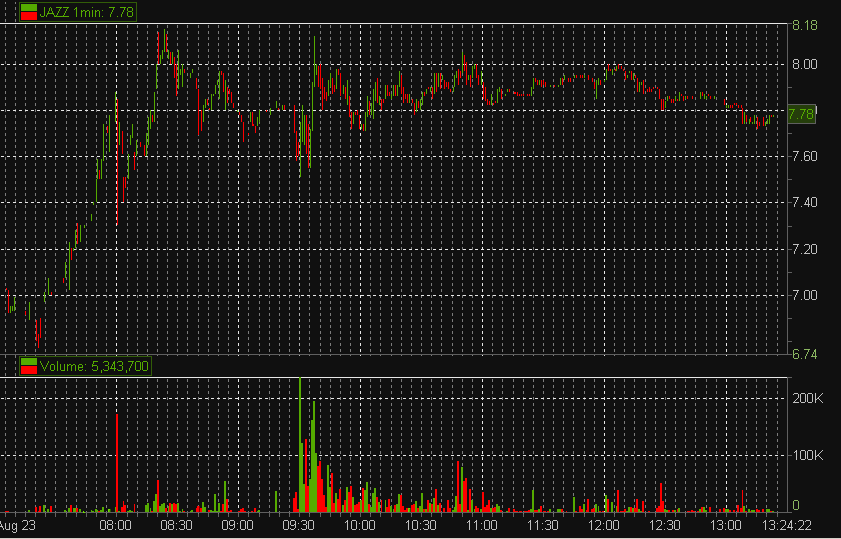The width and height of the screenshot is (841, 539).
Task: Click the 13:24:22 timestamp label
Action: (788, 525)
